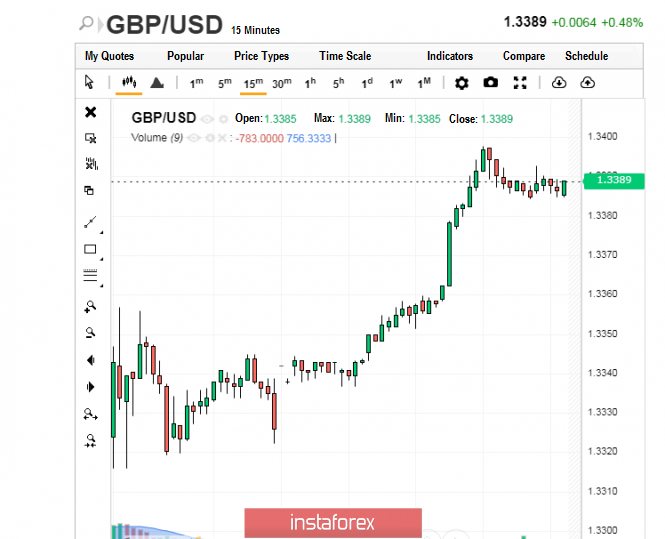Open Volume indicator settings gear
The width and height of the screenshot is (665, 539).
pos(210,138)
